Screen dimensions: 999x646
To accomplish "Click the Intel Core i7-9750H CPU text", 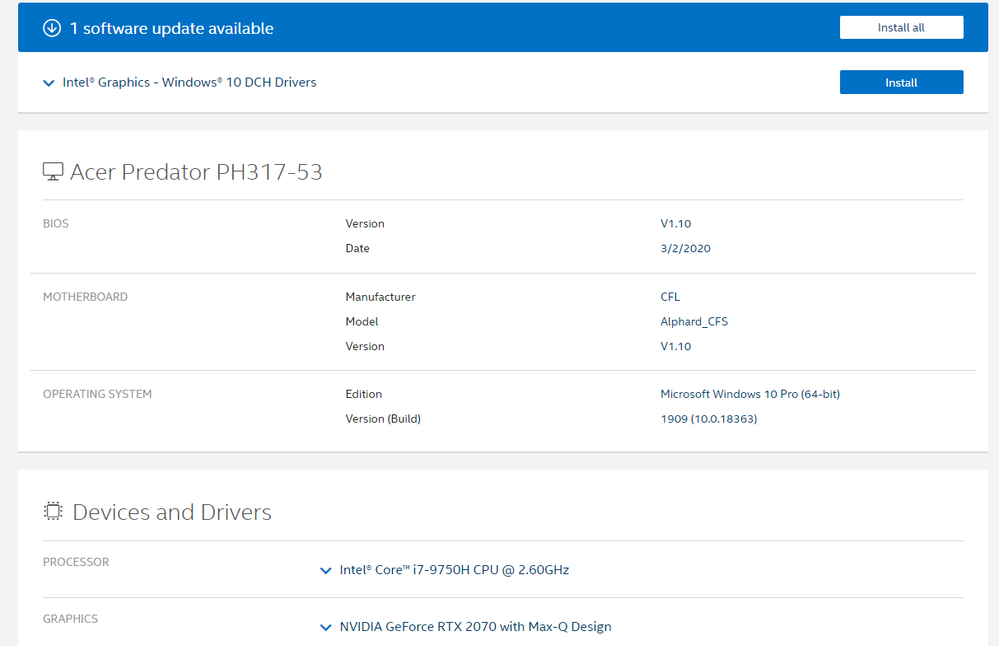I will coord(454,570).
